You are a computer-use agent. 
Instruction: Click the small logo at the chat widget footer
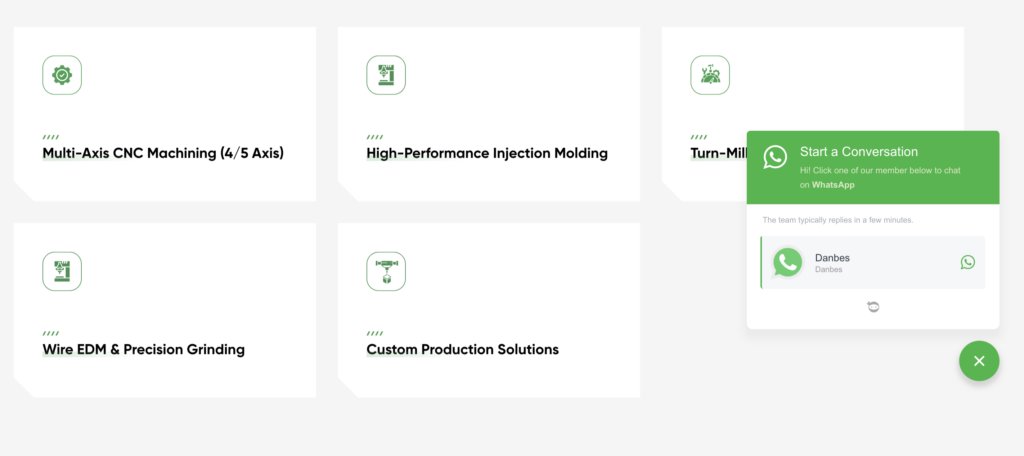(x=873, y=307)
